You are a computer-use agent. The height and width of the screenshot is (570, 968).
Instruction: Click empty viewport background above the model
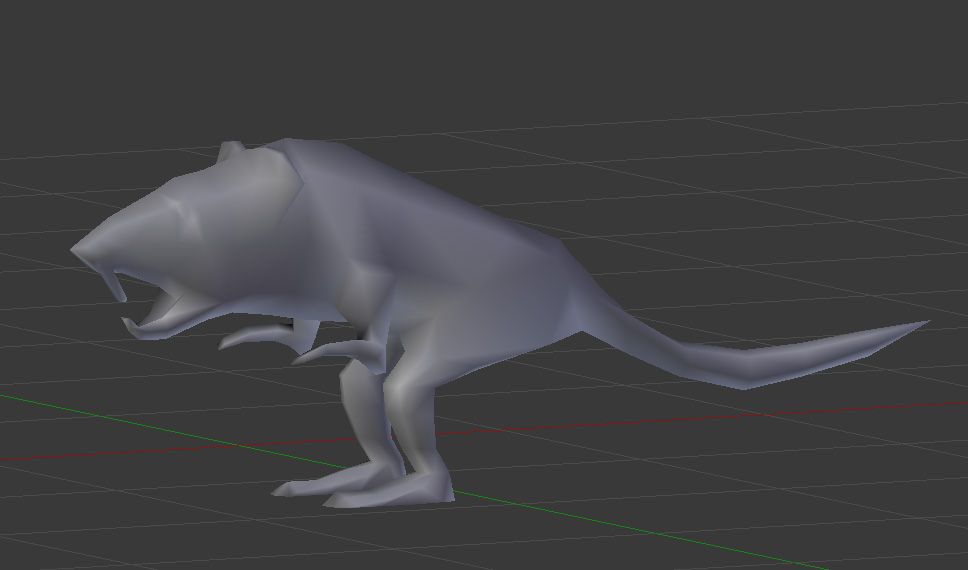500,60
